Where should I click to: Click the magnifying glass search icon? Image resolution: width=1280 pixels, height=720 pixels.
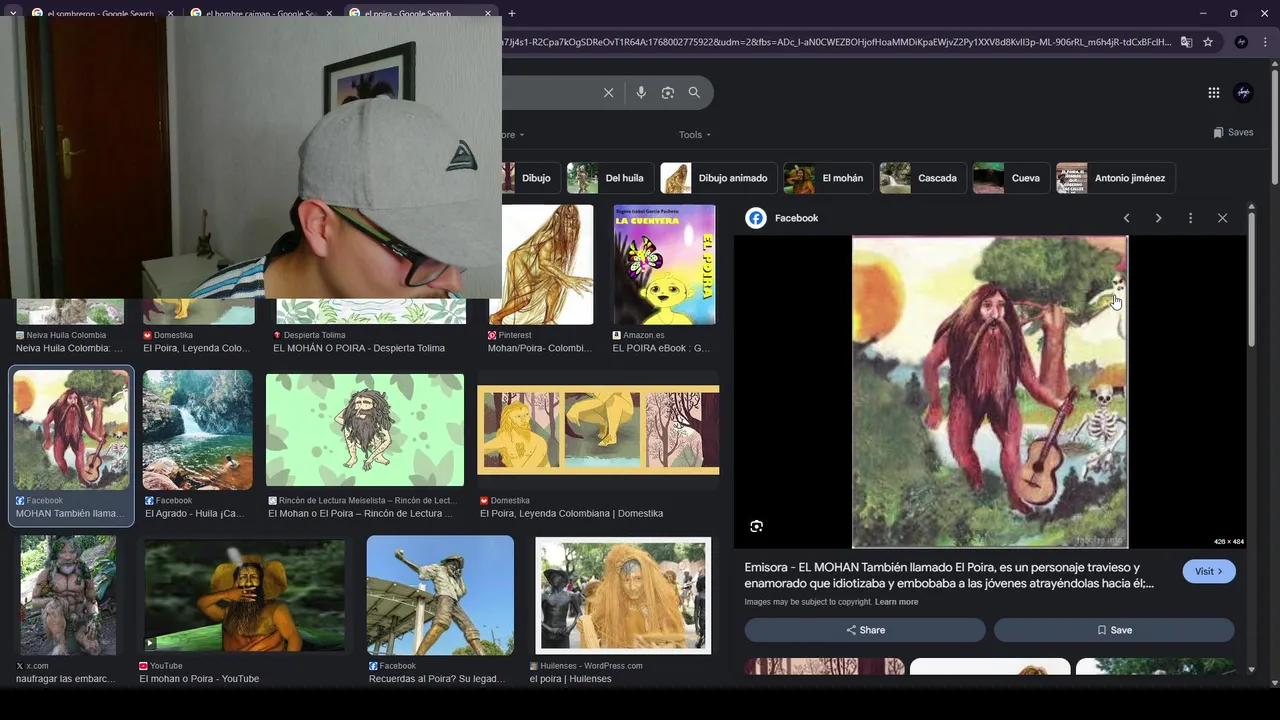click(x=694, y=93)
